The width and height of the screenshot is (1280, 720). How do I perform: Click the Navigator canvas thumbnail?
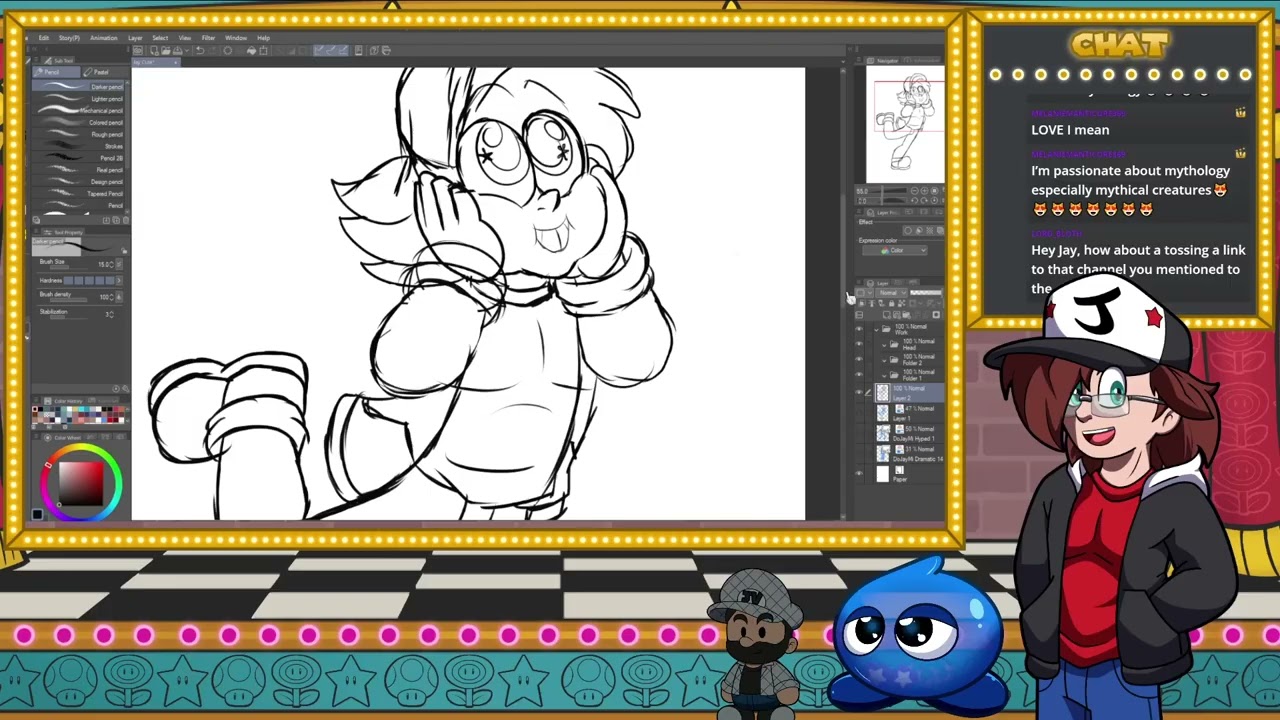coord(905,124)
